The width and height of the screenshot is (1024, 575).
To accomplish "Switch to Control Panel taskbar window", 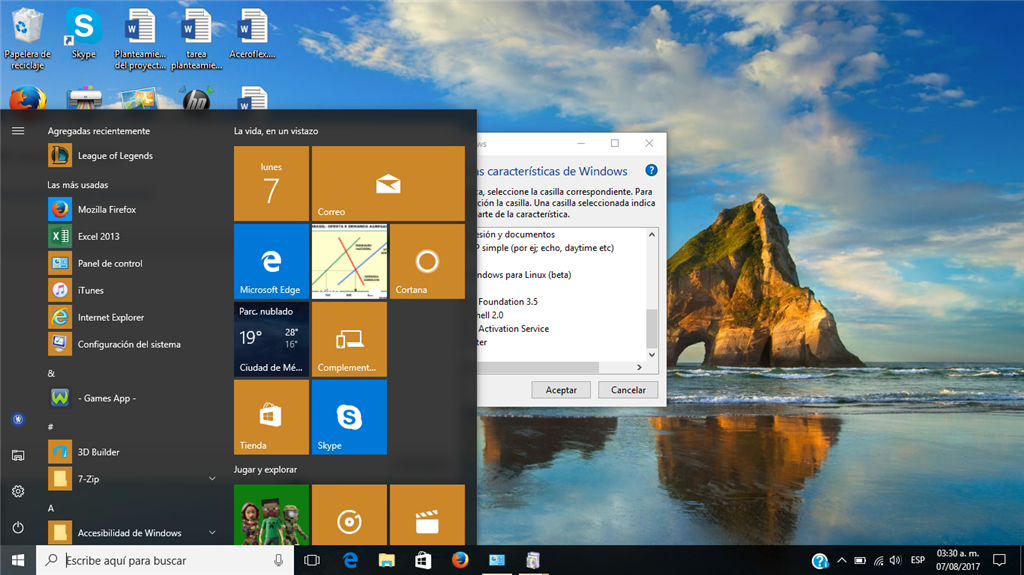I will coord(497,560).
